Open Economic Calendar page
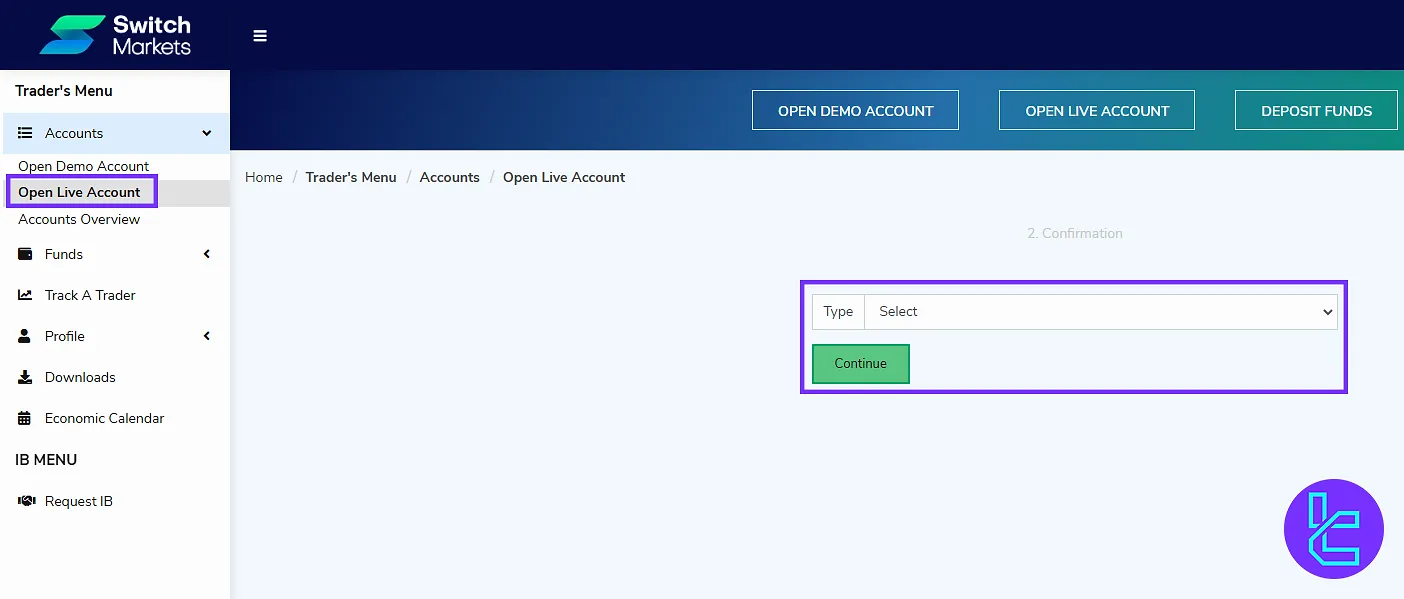Image resolution: width=1404 pixels, height=599 pixels. click(115, 418)
